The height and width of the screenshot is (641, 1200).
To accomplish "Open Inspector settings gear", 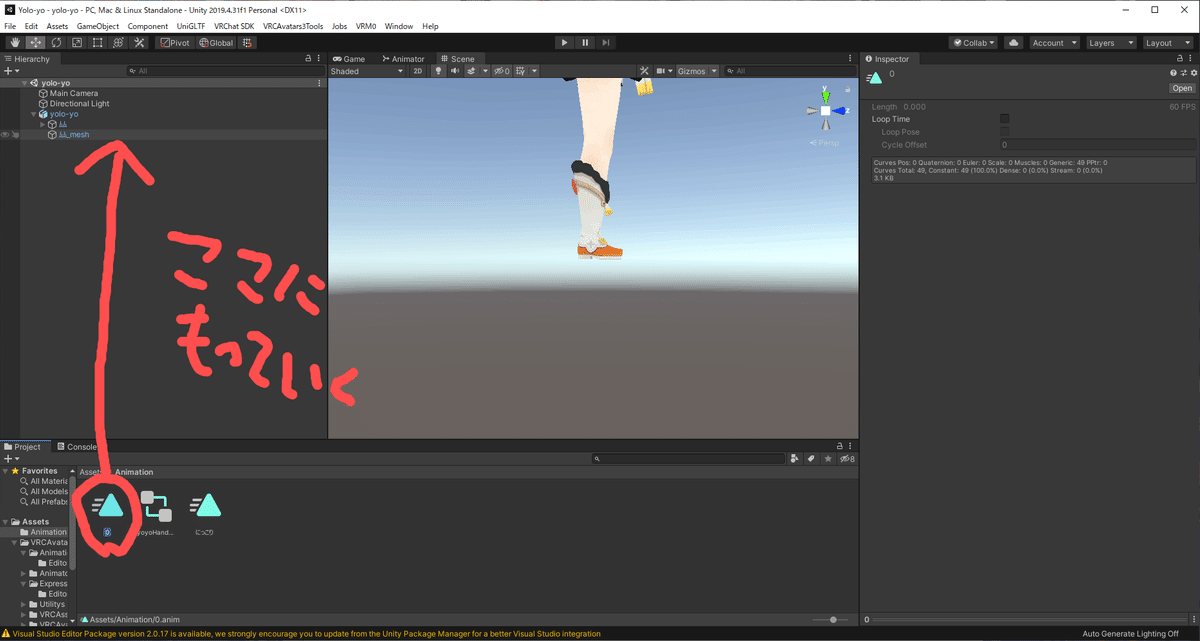I will click(1192, 73).
